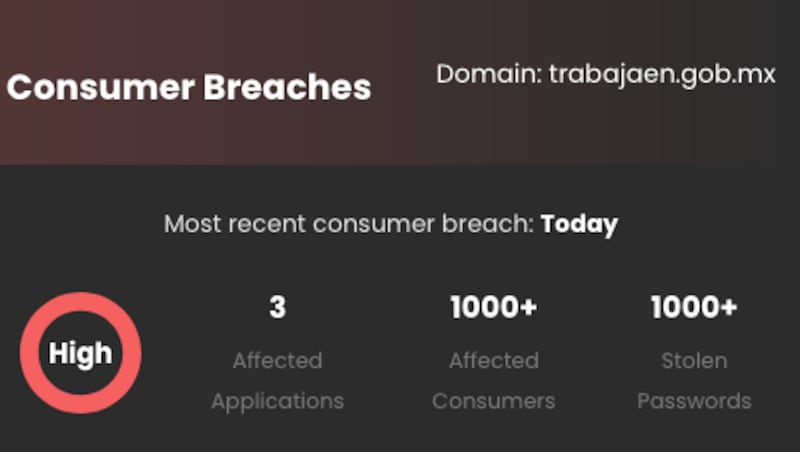
Task: Click the word 'Consumer' in the title
Action: pos(101,88)
